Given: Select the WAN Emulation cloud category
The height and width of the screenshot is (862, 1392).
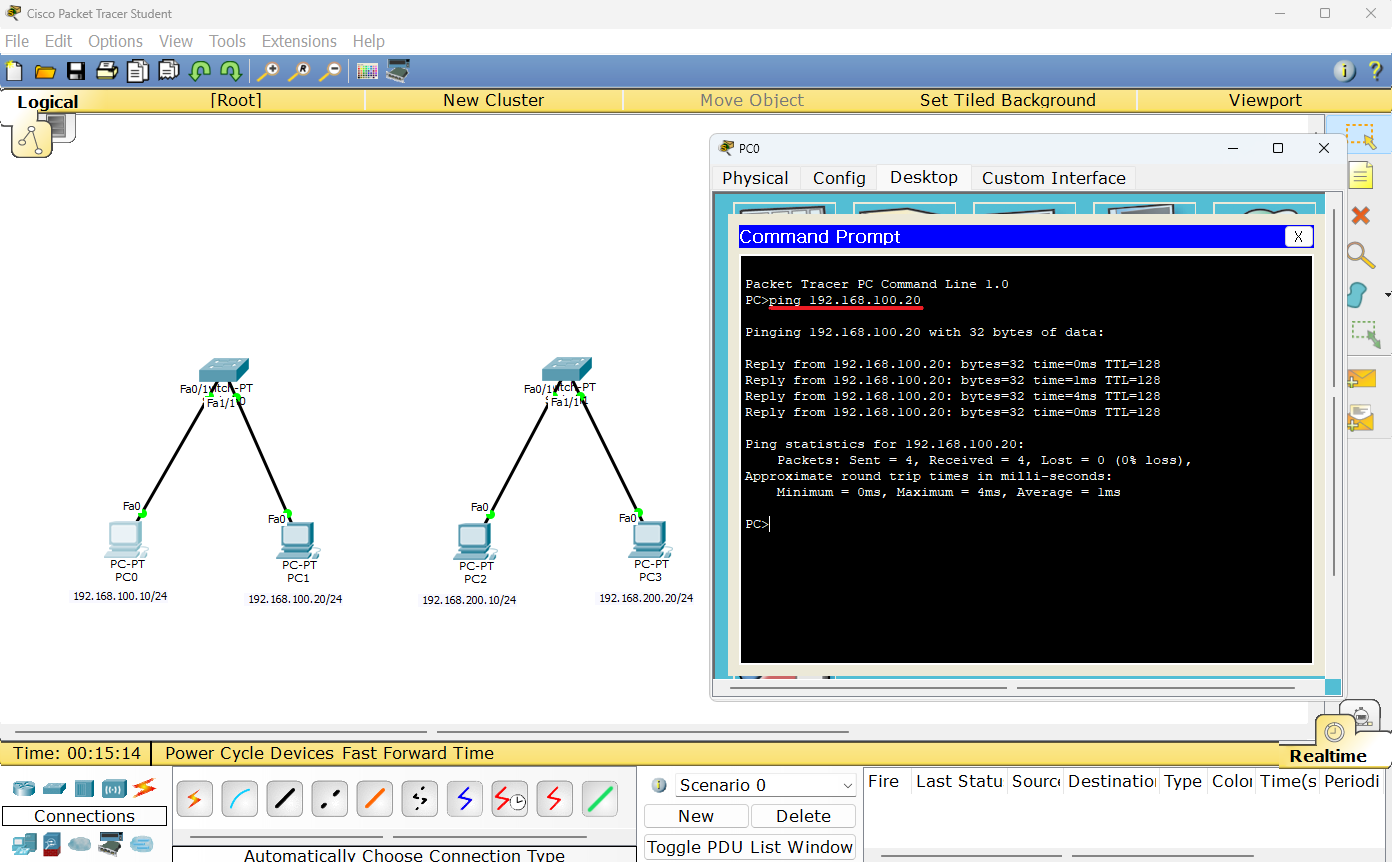Looking at the screenshot, I should click(x=80, y=844).
